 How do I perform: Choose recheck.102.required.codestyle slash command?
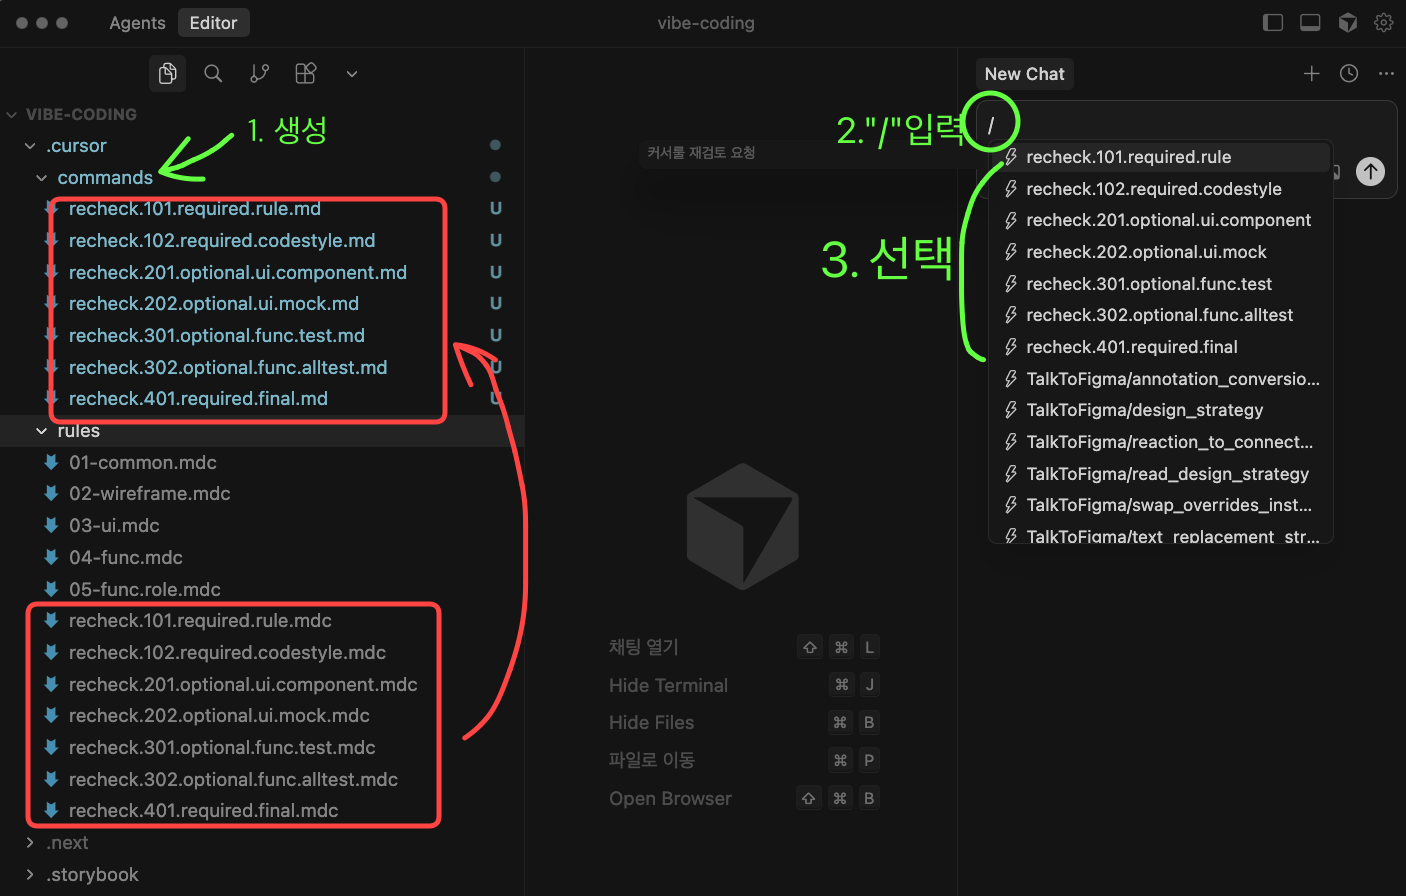1161,189
